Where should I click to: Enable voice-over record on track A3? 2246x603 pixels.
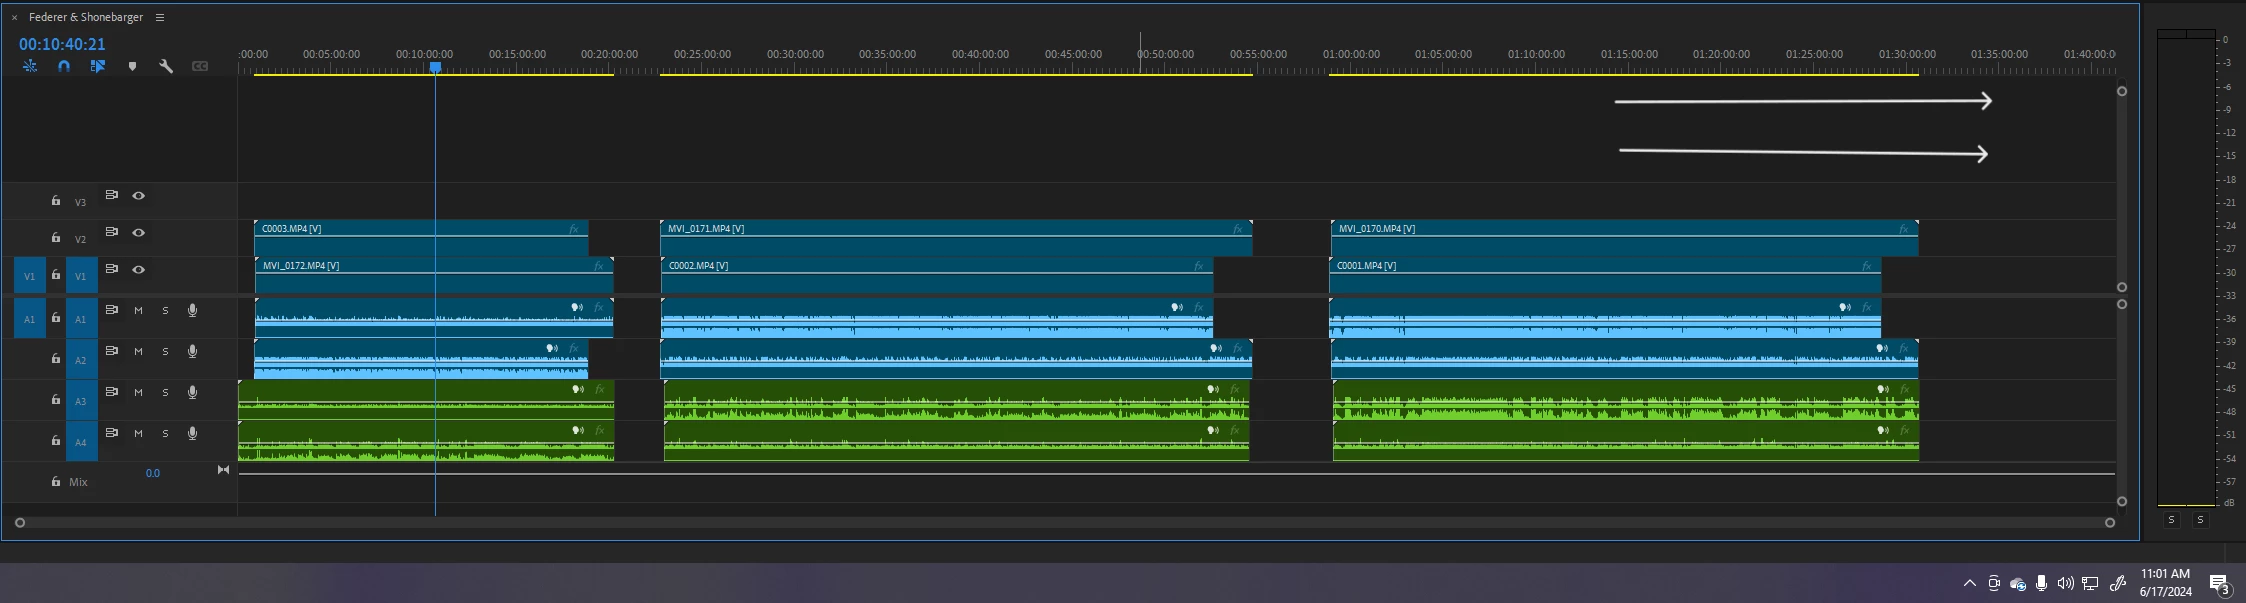pyautogui.click(x=193, y=393)
